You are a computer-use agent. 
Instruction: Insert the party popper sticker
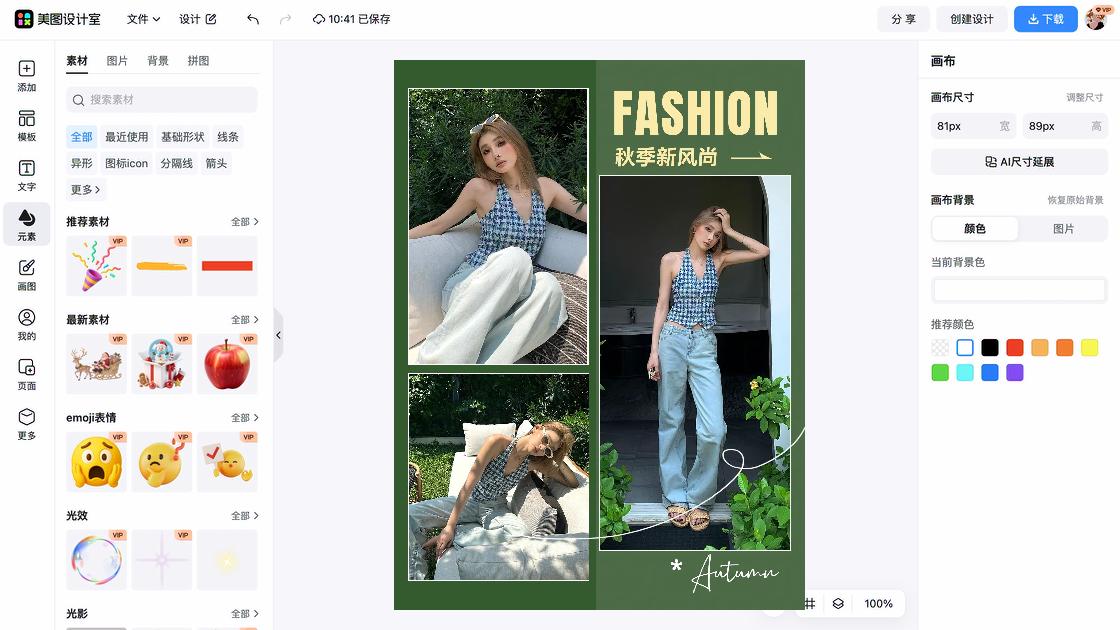point(96,266)
